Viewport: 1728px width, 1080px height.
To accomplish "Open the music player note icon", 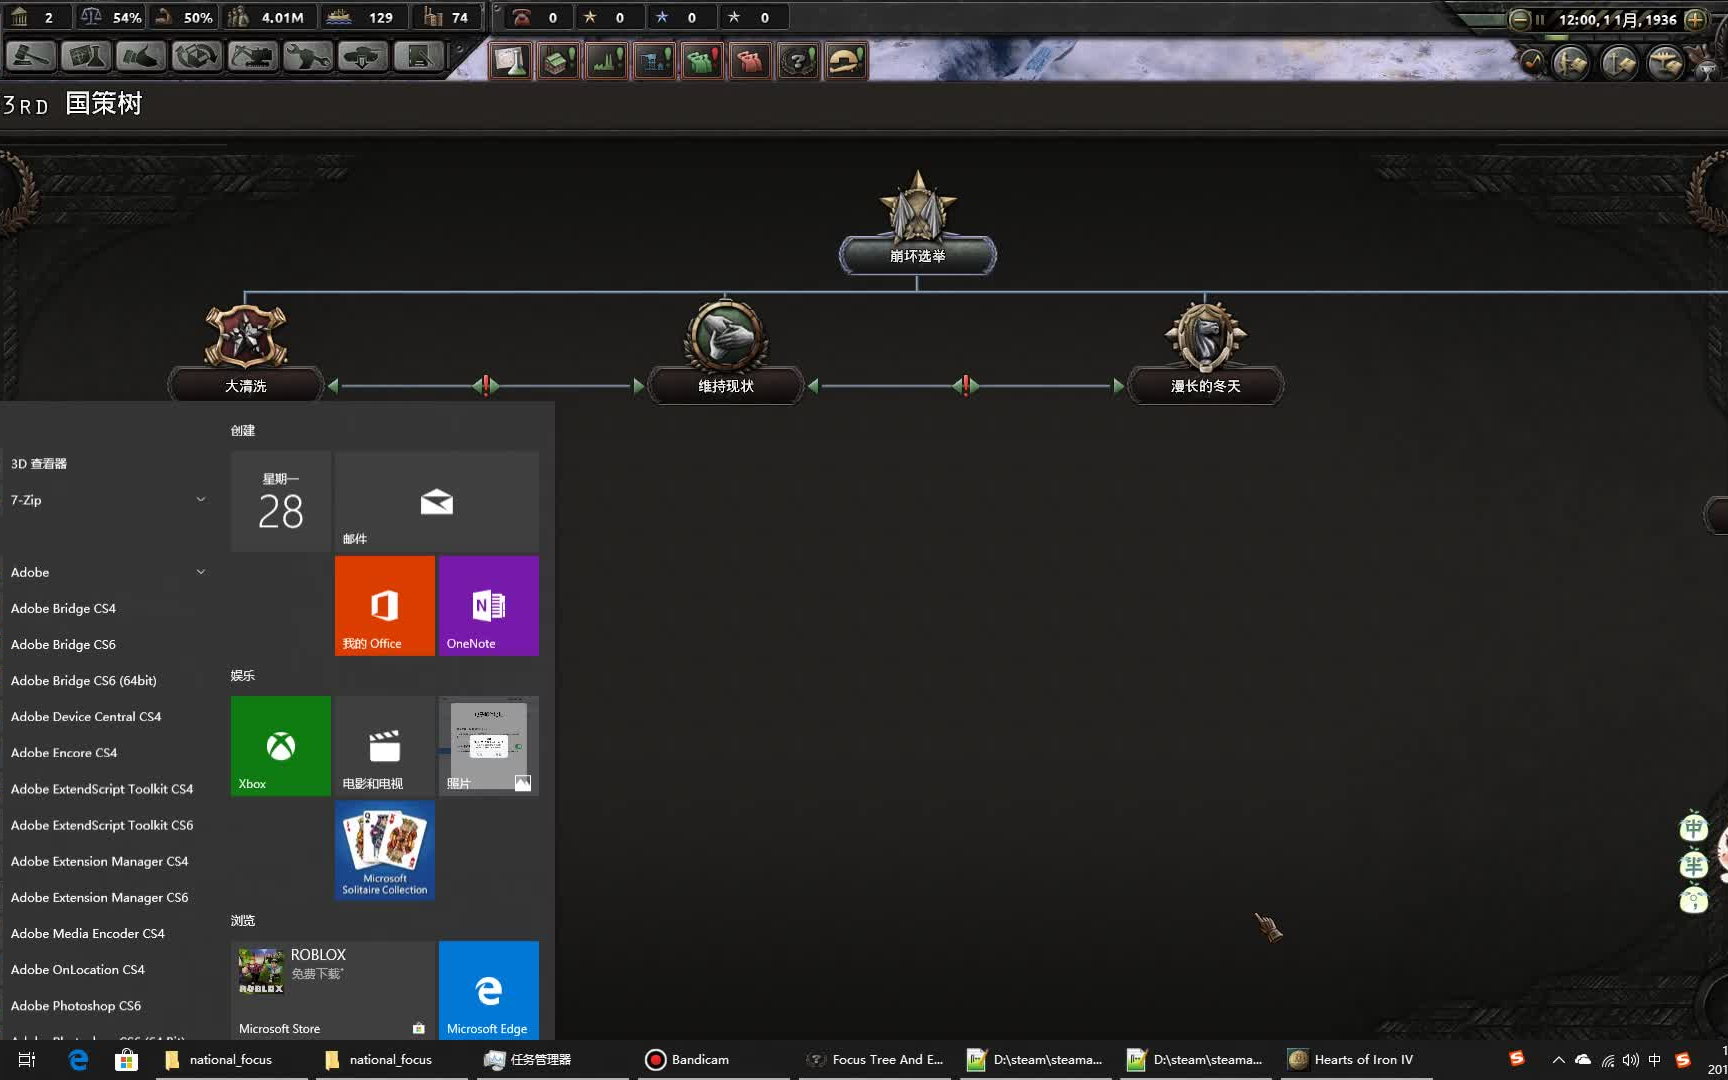I will [1533, 62].
